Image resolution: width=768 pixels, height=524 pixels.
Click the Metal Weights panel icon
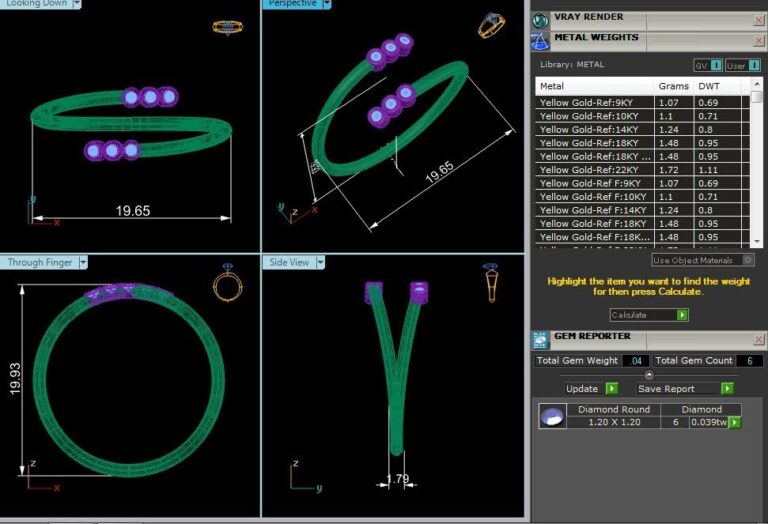[x=540, y=42]
